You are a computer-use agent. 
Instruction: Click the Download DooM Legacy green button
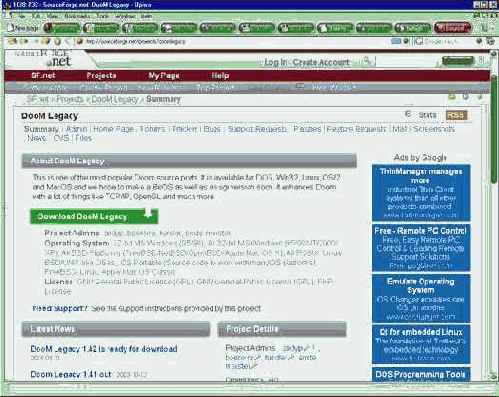(x=94, y=217)
